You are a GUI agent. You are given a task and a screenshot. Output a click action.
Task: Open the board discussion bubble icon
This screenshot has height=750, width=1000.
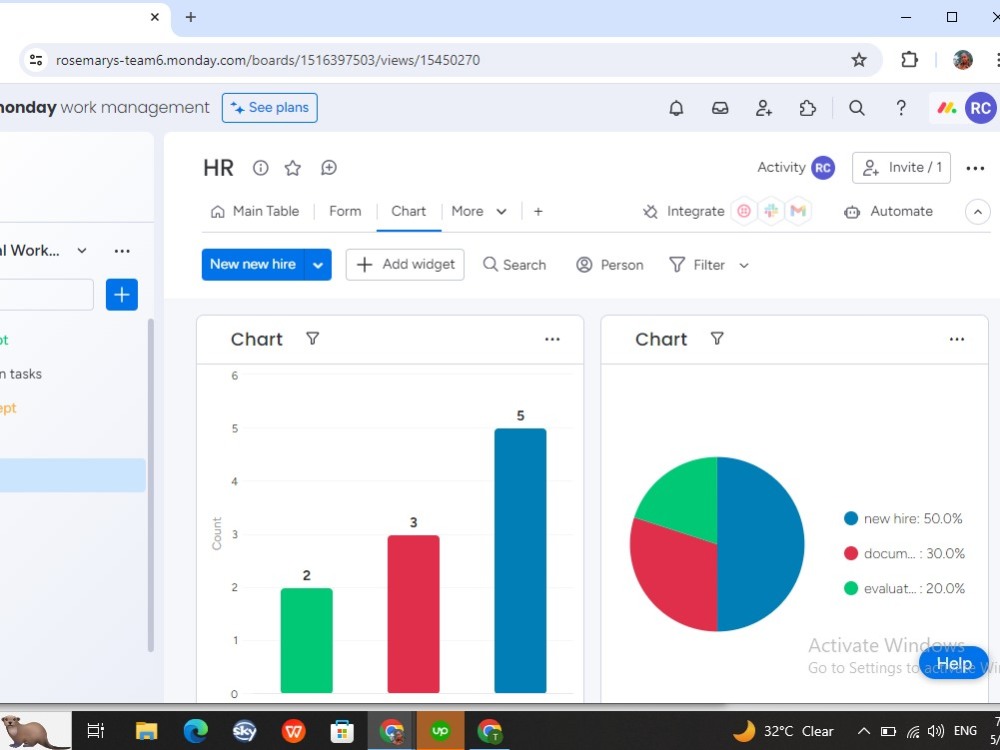coord(328,168)
